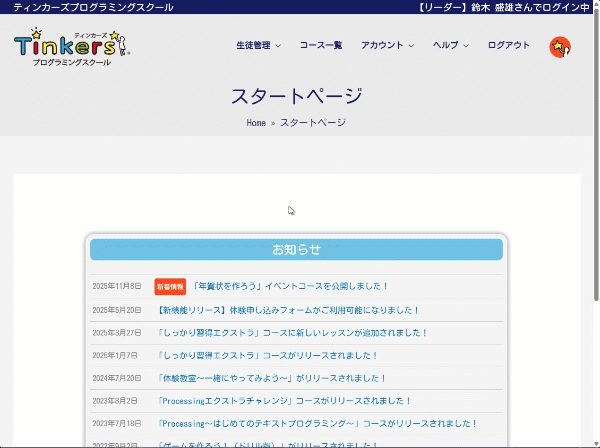Click the Home breadcrumb link
600x448 pixels.
point(256,123)
